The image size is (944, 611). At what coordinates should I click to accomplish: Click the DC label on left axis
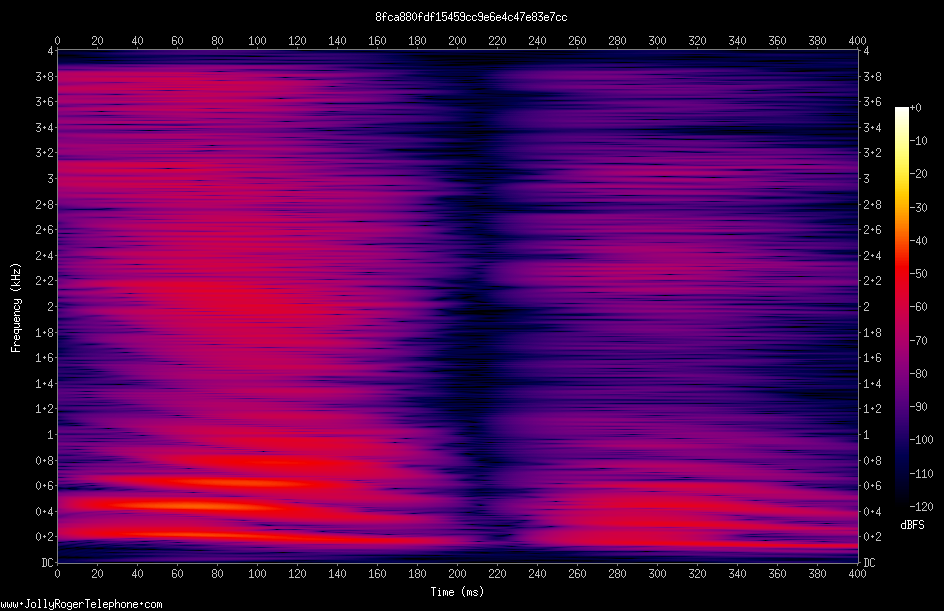[48, 563]
